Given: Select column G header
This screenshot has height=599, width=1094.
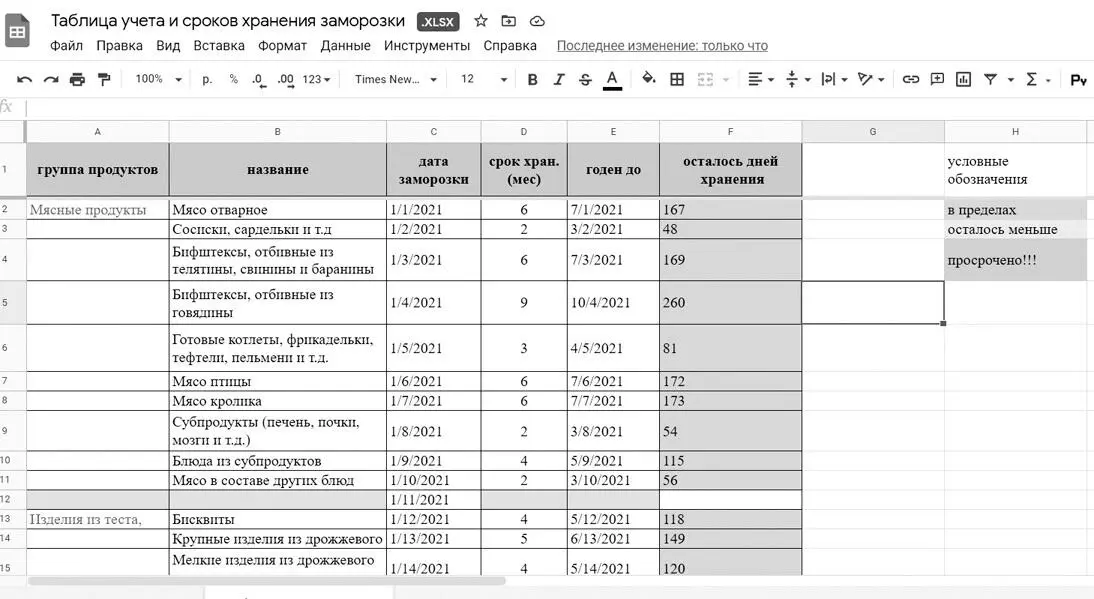Looking at the screenshot, I should (x=873, y=131).
